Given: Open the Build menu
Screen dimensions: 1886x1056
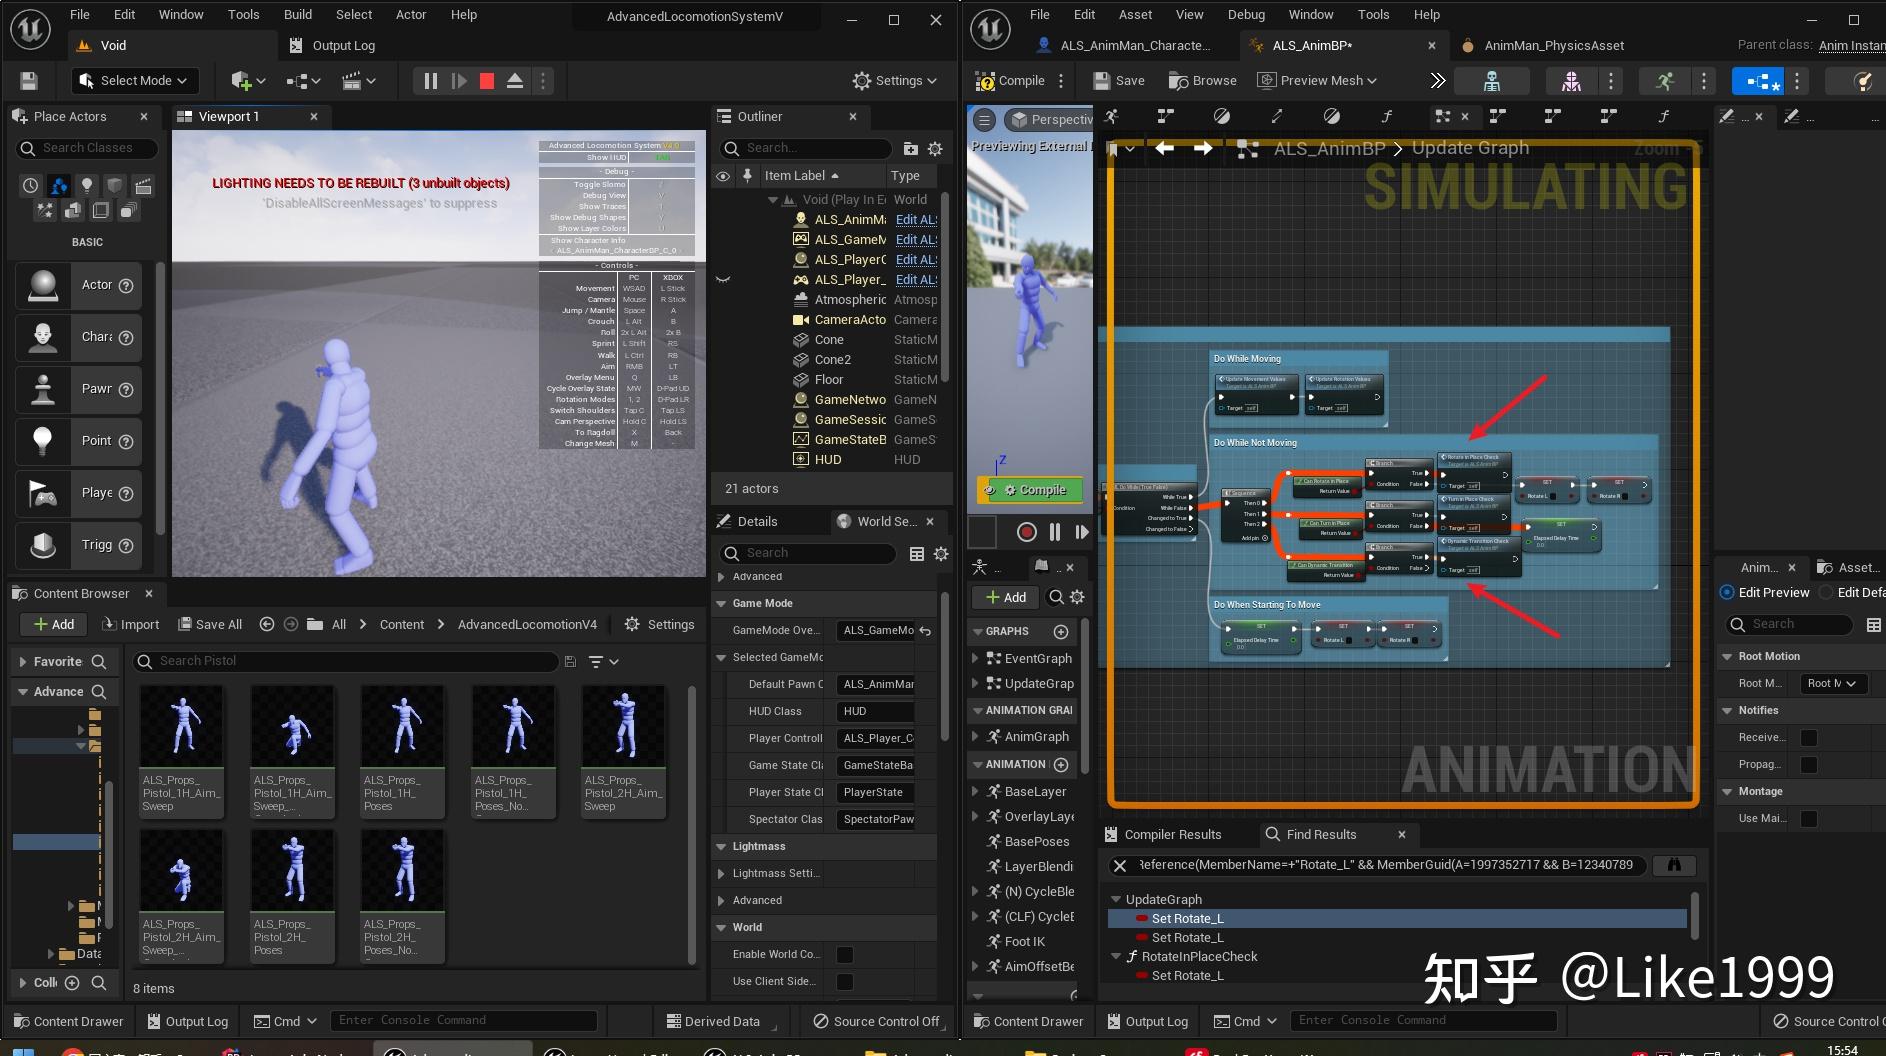Looking at the screenshot, I should point(297,15).
